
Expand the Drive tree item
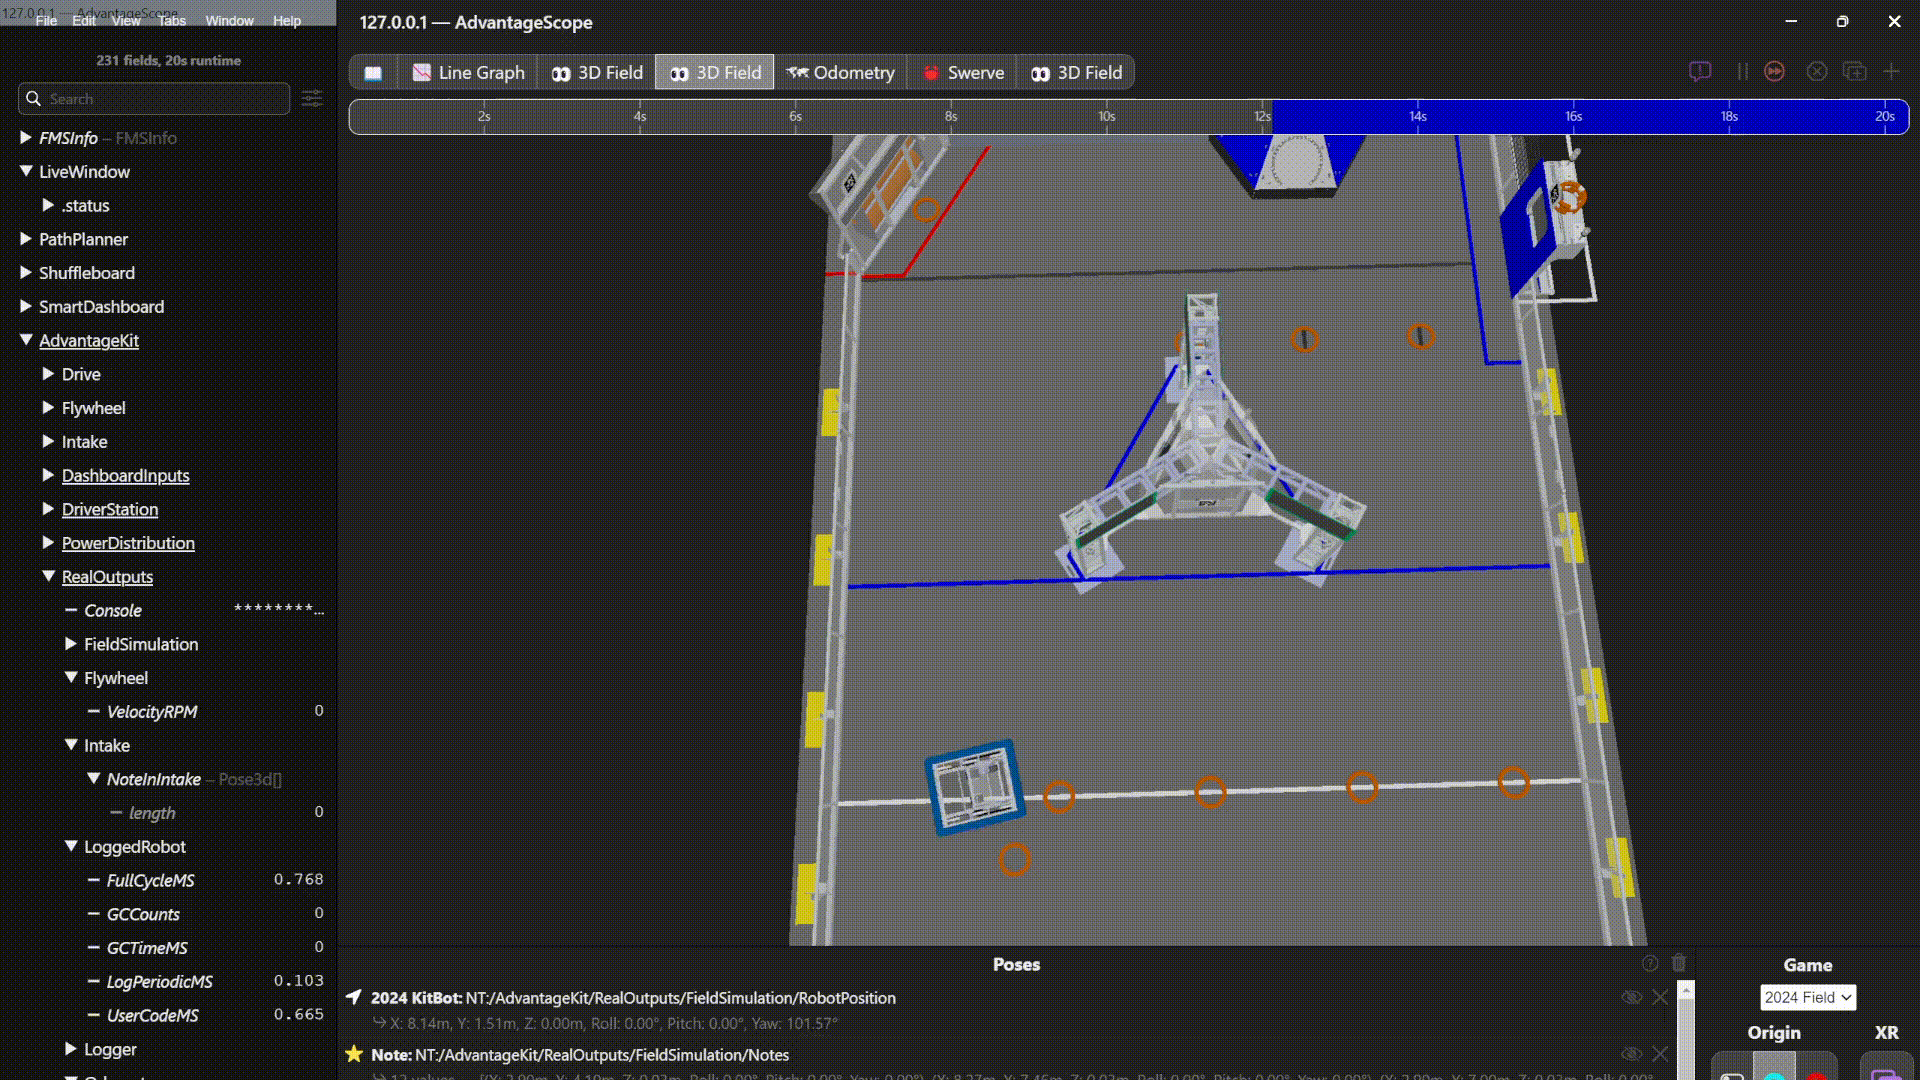[46, 373]
